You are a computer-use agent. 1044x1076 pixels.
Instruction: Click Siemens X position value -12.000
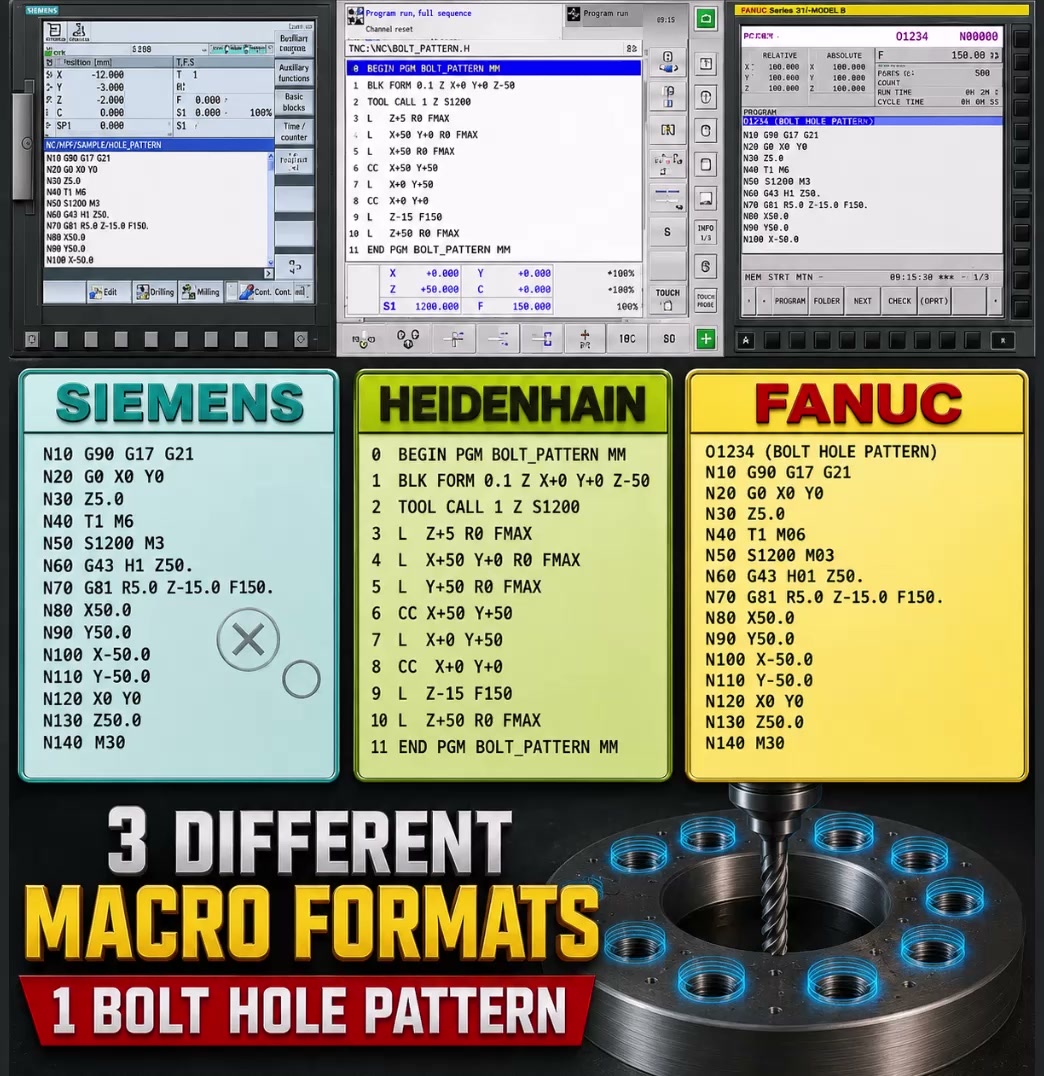pyautogui.click(x=108, y=75)
